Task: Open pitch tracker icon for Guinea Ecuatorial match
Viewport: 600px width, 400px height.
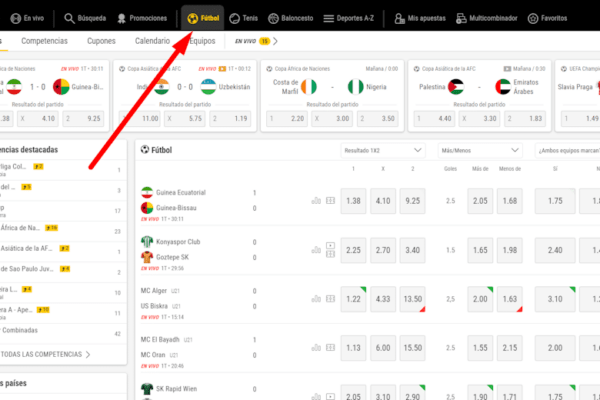Action: [331, 201]
